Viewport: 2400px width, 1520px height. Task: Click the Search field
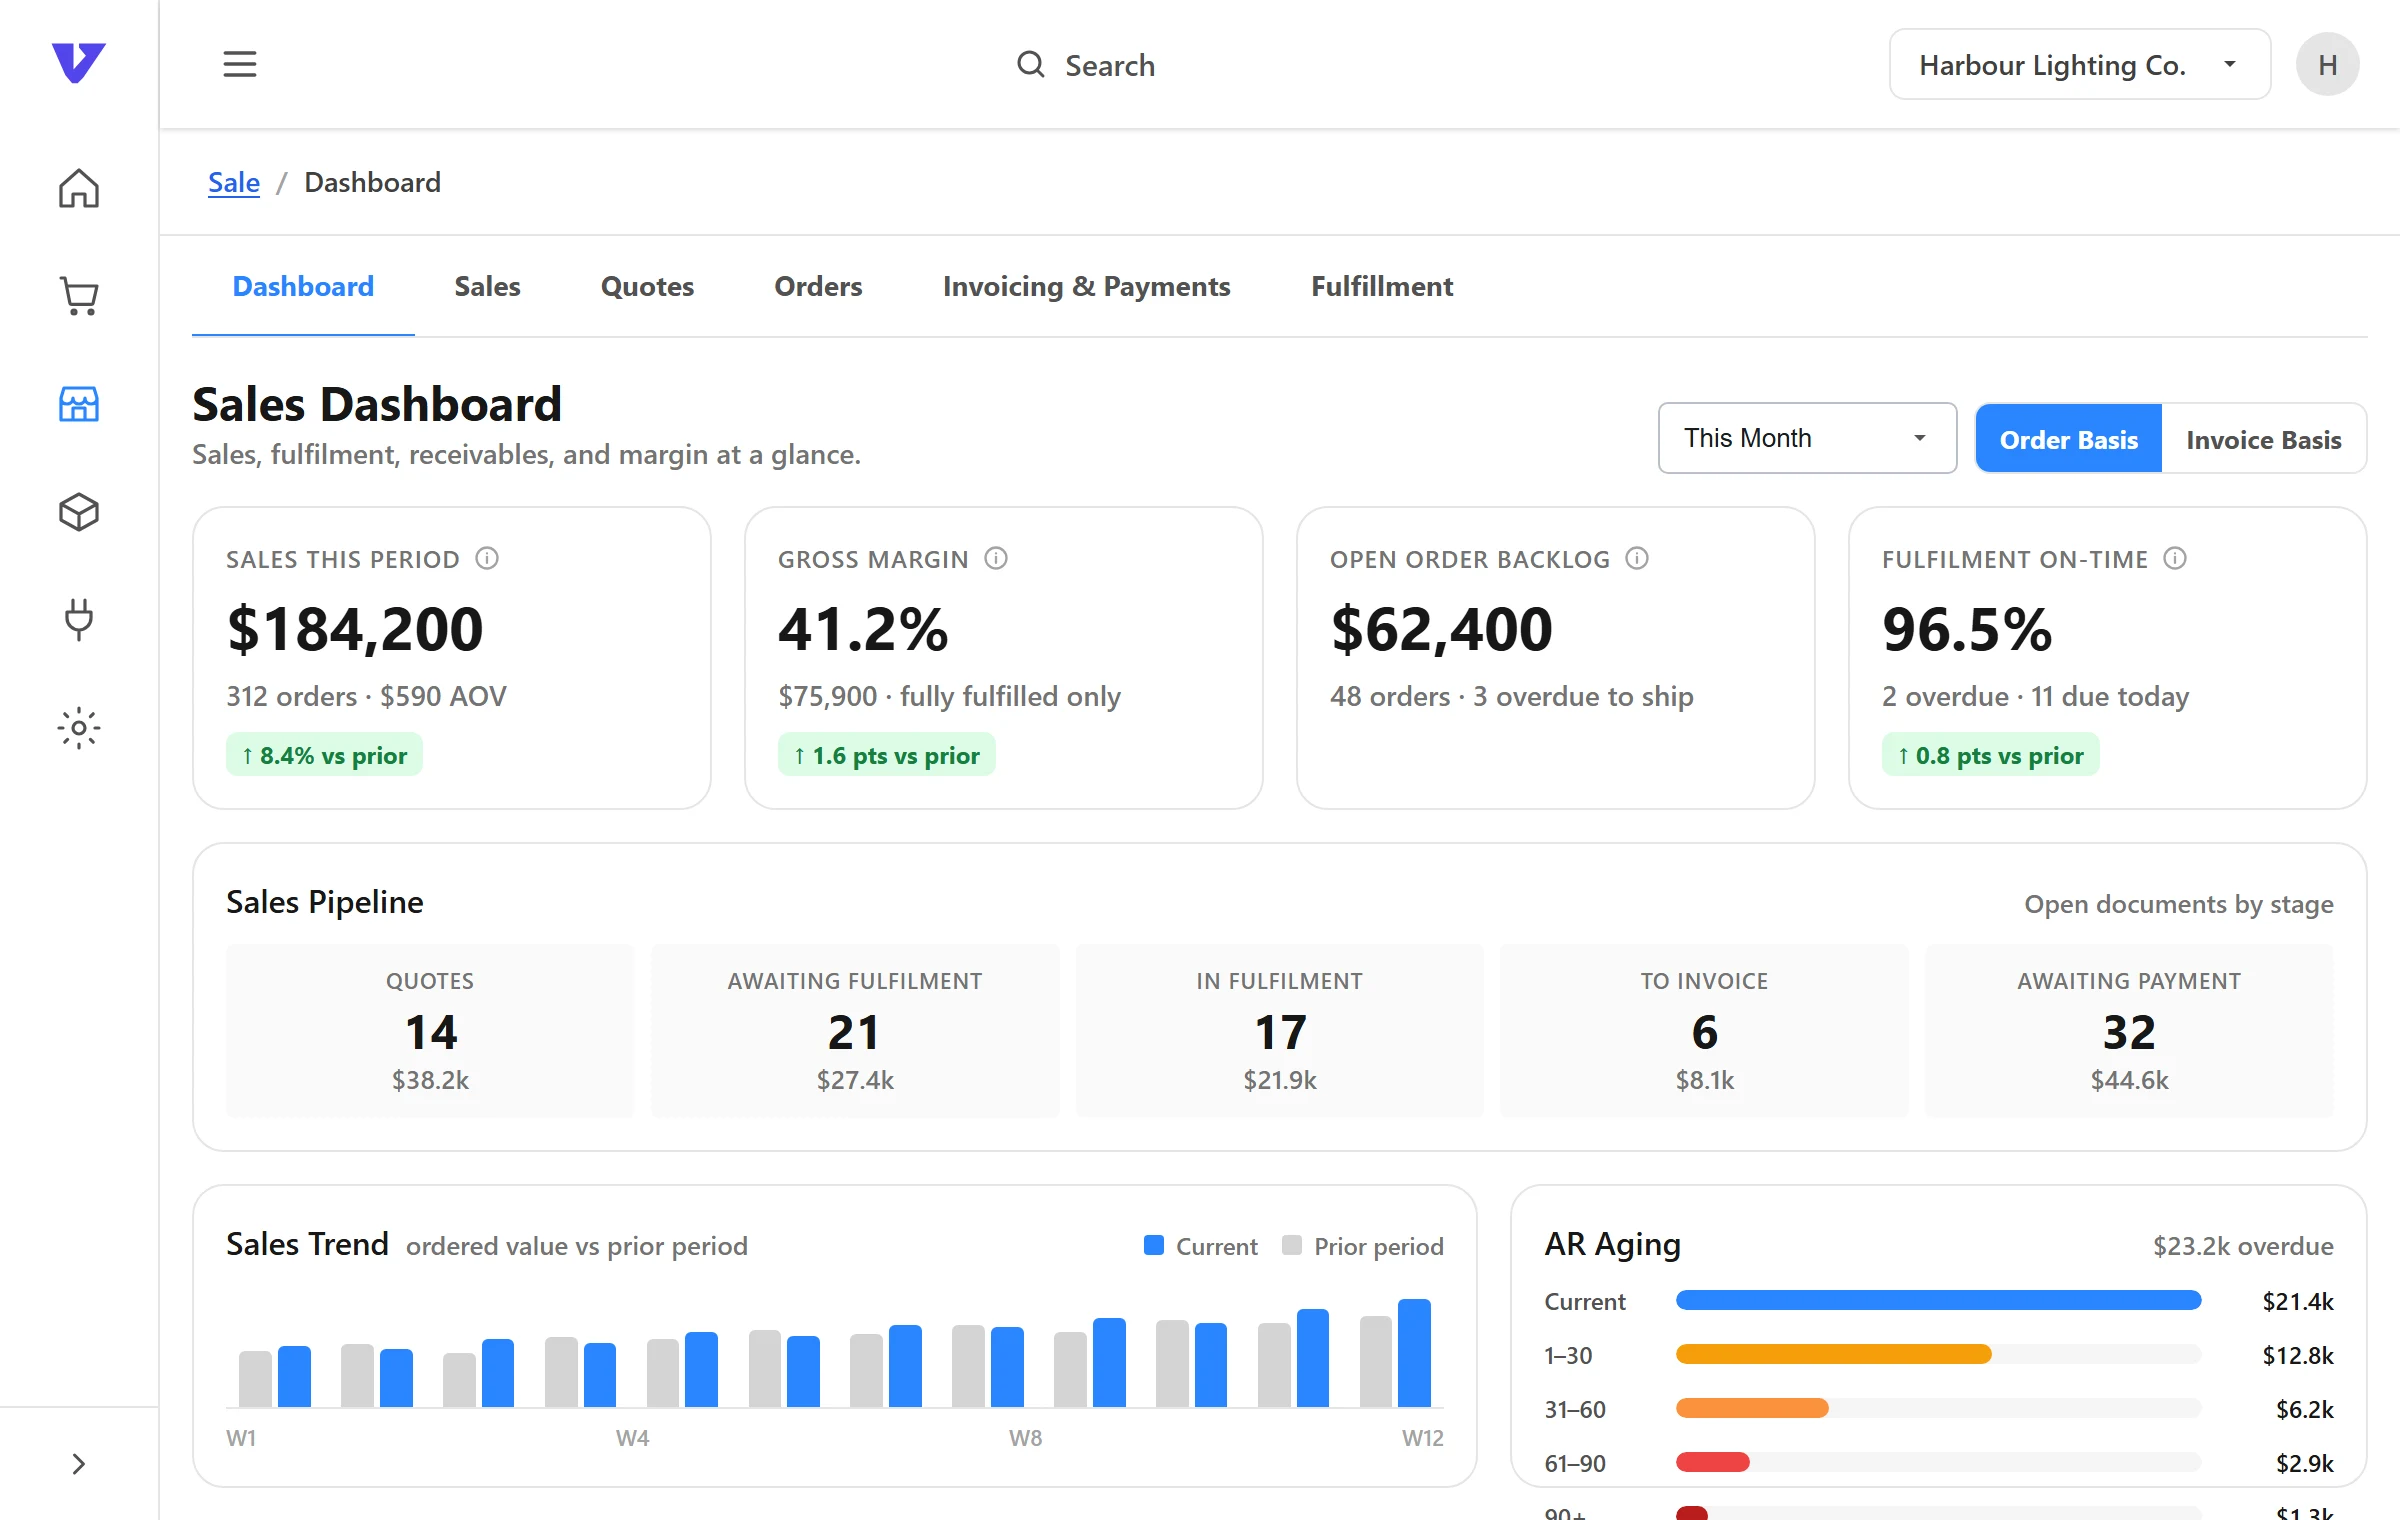(1086, 65)
